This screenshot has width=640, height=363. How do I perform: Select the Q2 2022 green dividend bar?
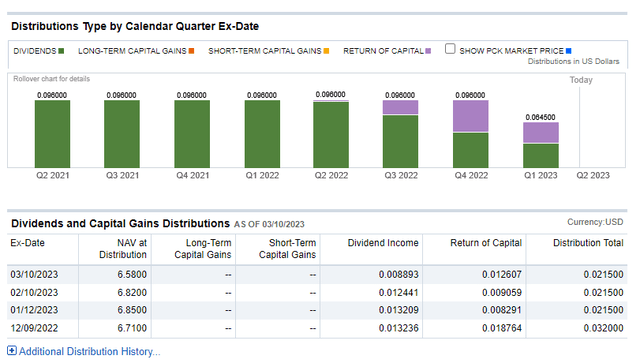coord(331,135)
